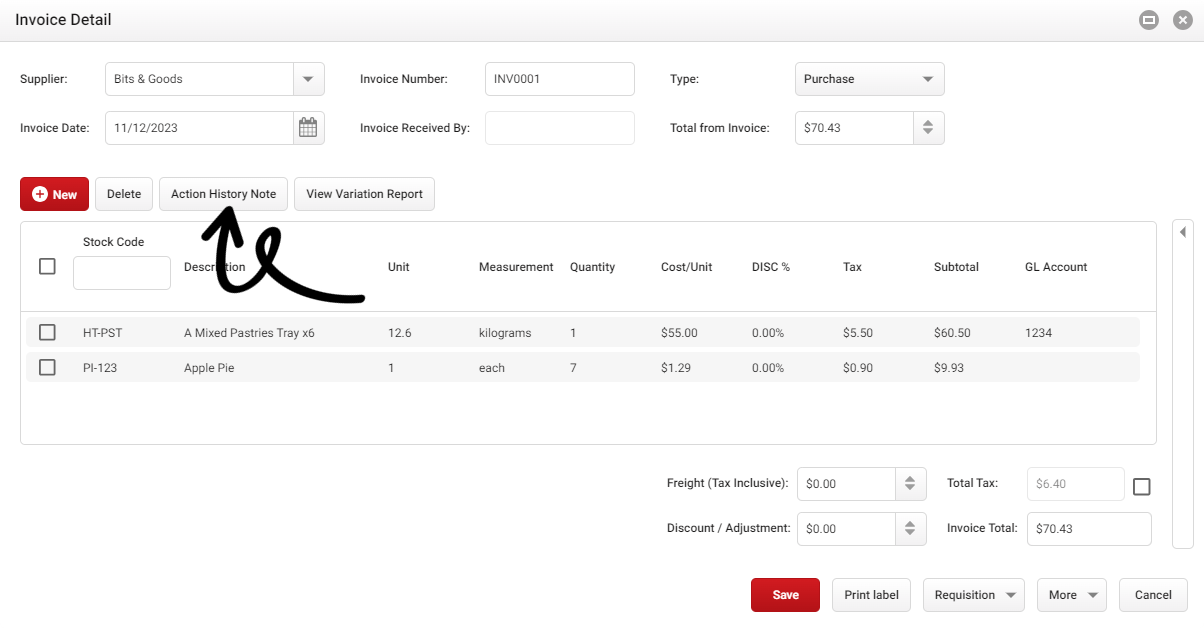The image size is (1204, 628).
Task: Click the minimize dialog icon in header
Action: [1149, 20]
